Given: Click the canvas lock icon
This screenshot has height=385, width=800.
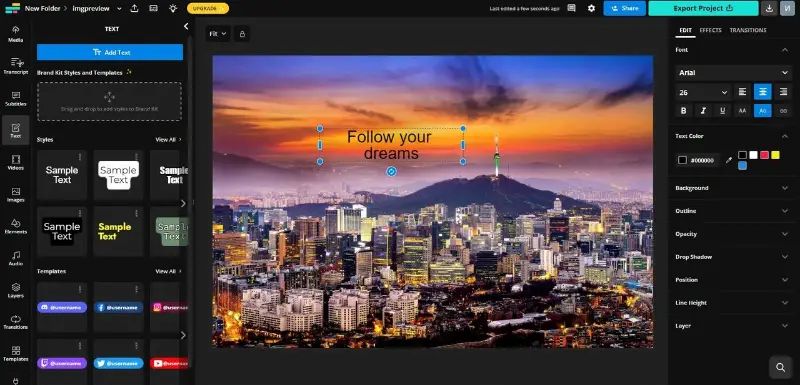Looking at the screenshot, I should (242, 34).
